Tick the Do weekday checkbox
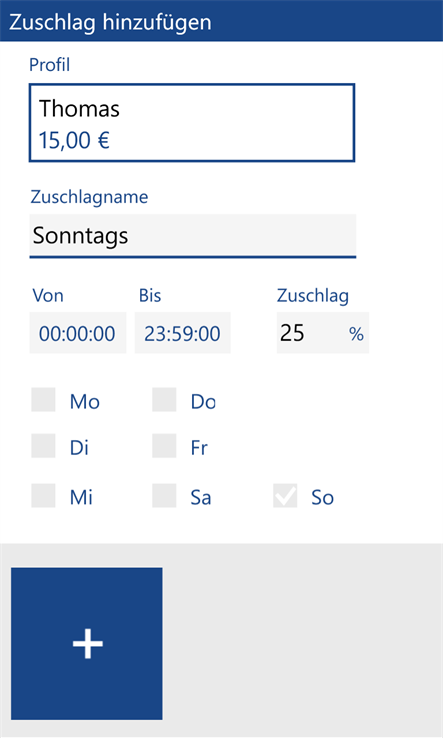The image size is (443, 738). pos(164,400)
